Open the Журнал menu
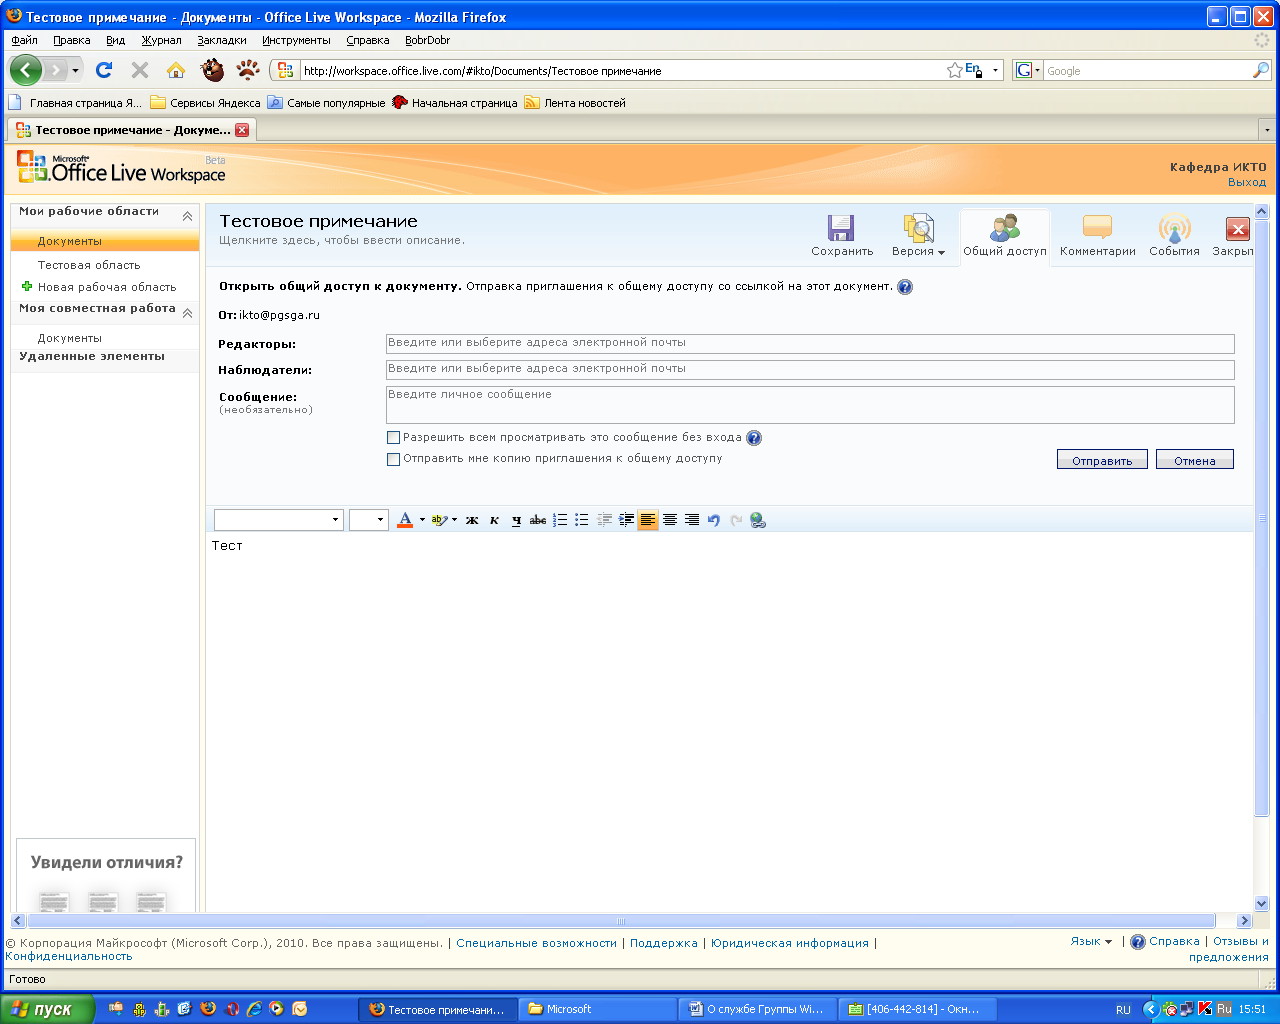This screenshot has width=1280, height=1024. [161, 40]
